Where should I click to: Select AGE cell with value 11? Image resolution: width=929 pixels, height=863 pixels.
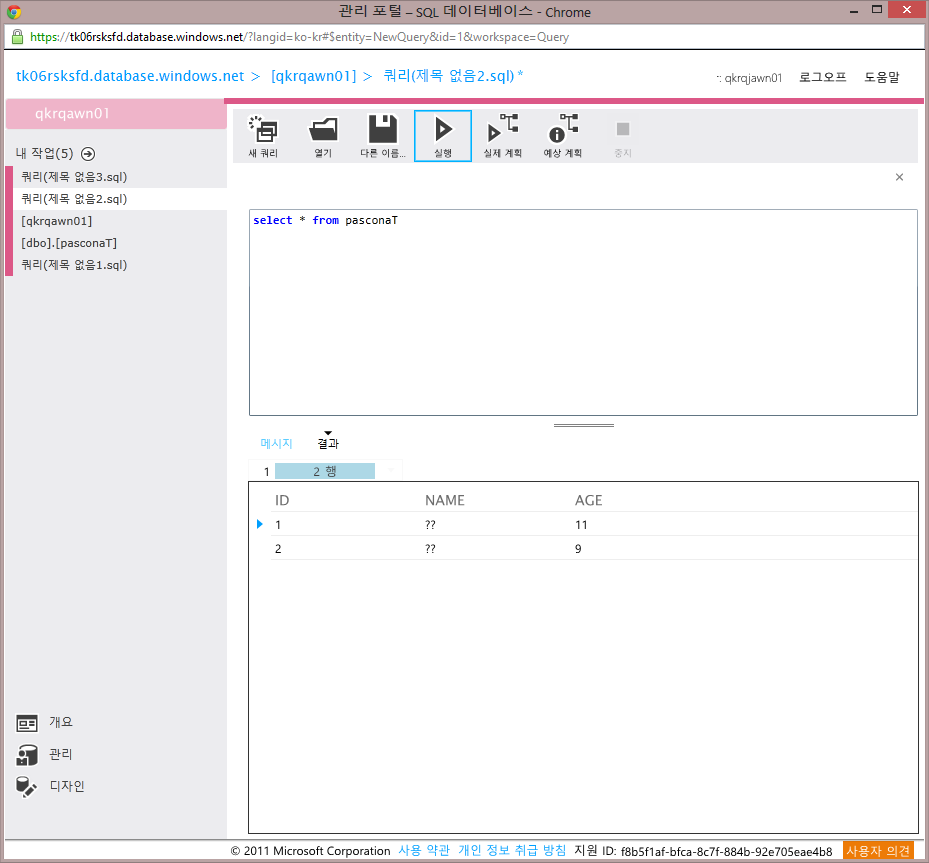coord(581,525)
